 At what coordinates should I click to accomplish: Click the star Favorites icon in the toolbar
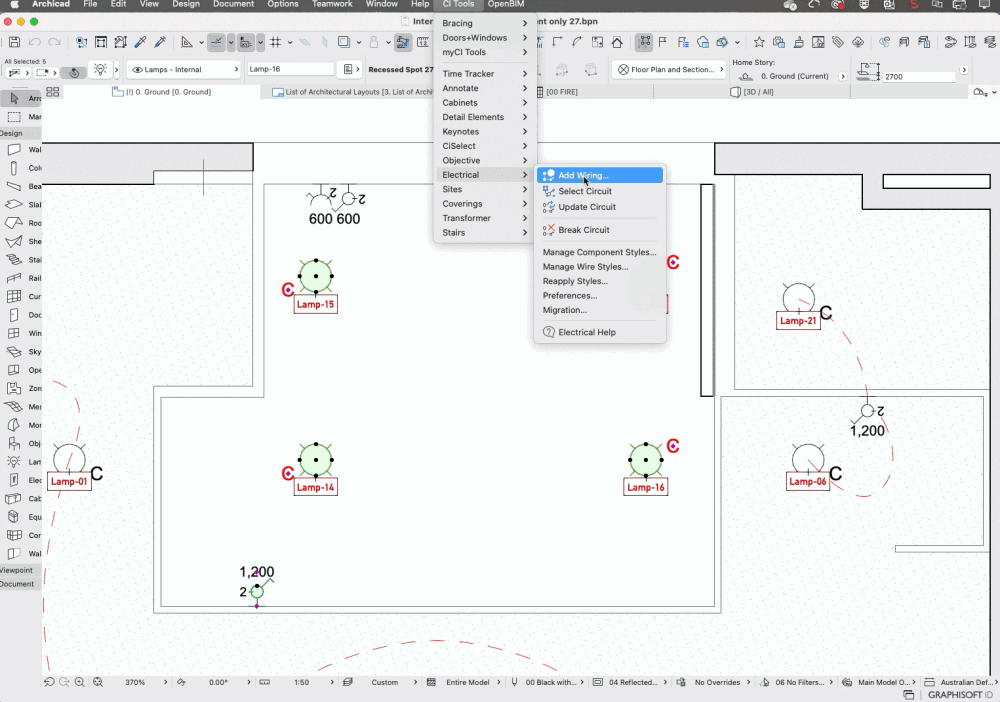click(x=759, y=42)
